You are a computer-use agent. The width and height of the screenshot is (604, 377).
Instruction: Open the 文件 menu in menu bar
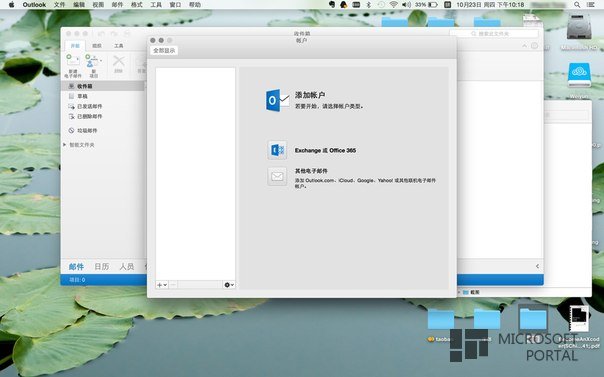59,5
